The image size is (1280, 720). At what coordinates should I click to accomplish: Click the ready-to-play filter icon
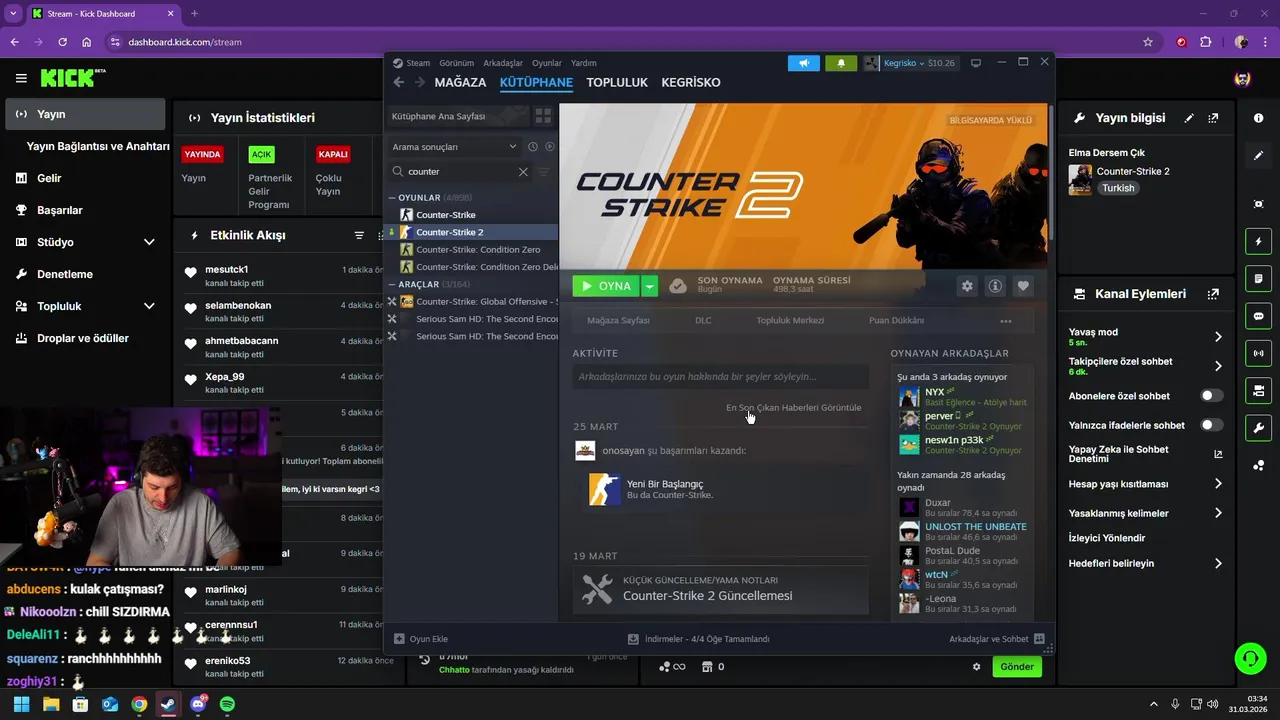click(549, 146)
